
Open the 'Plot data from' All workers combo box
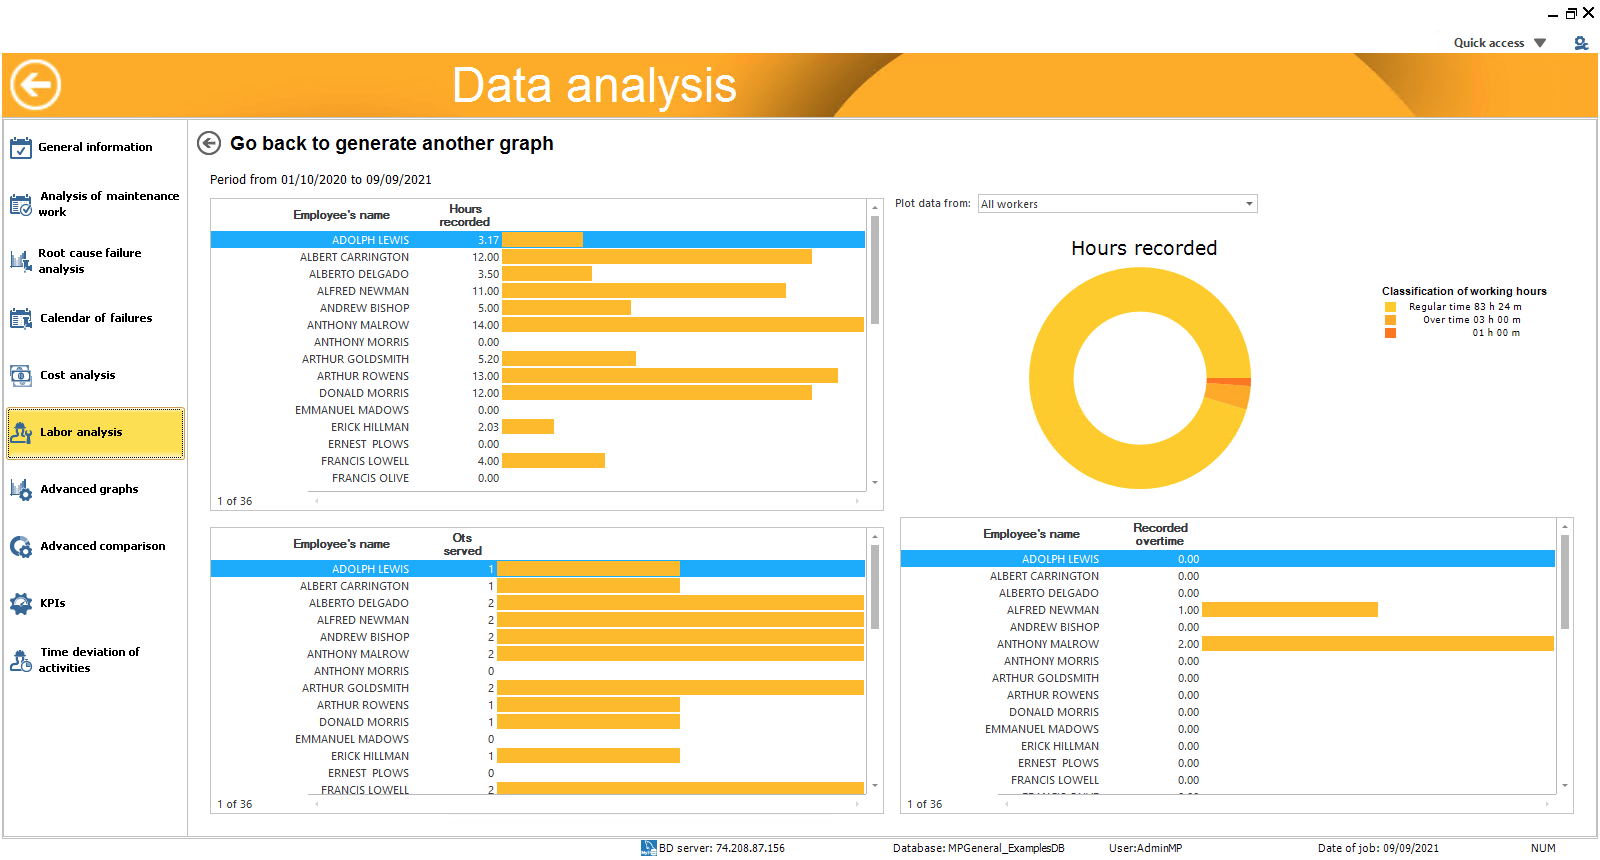[1117, 204]
